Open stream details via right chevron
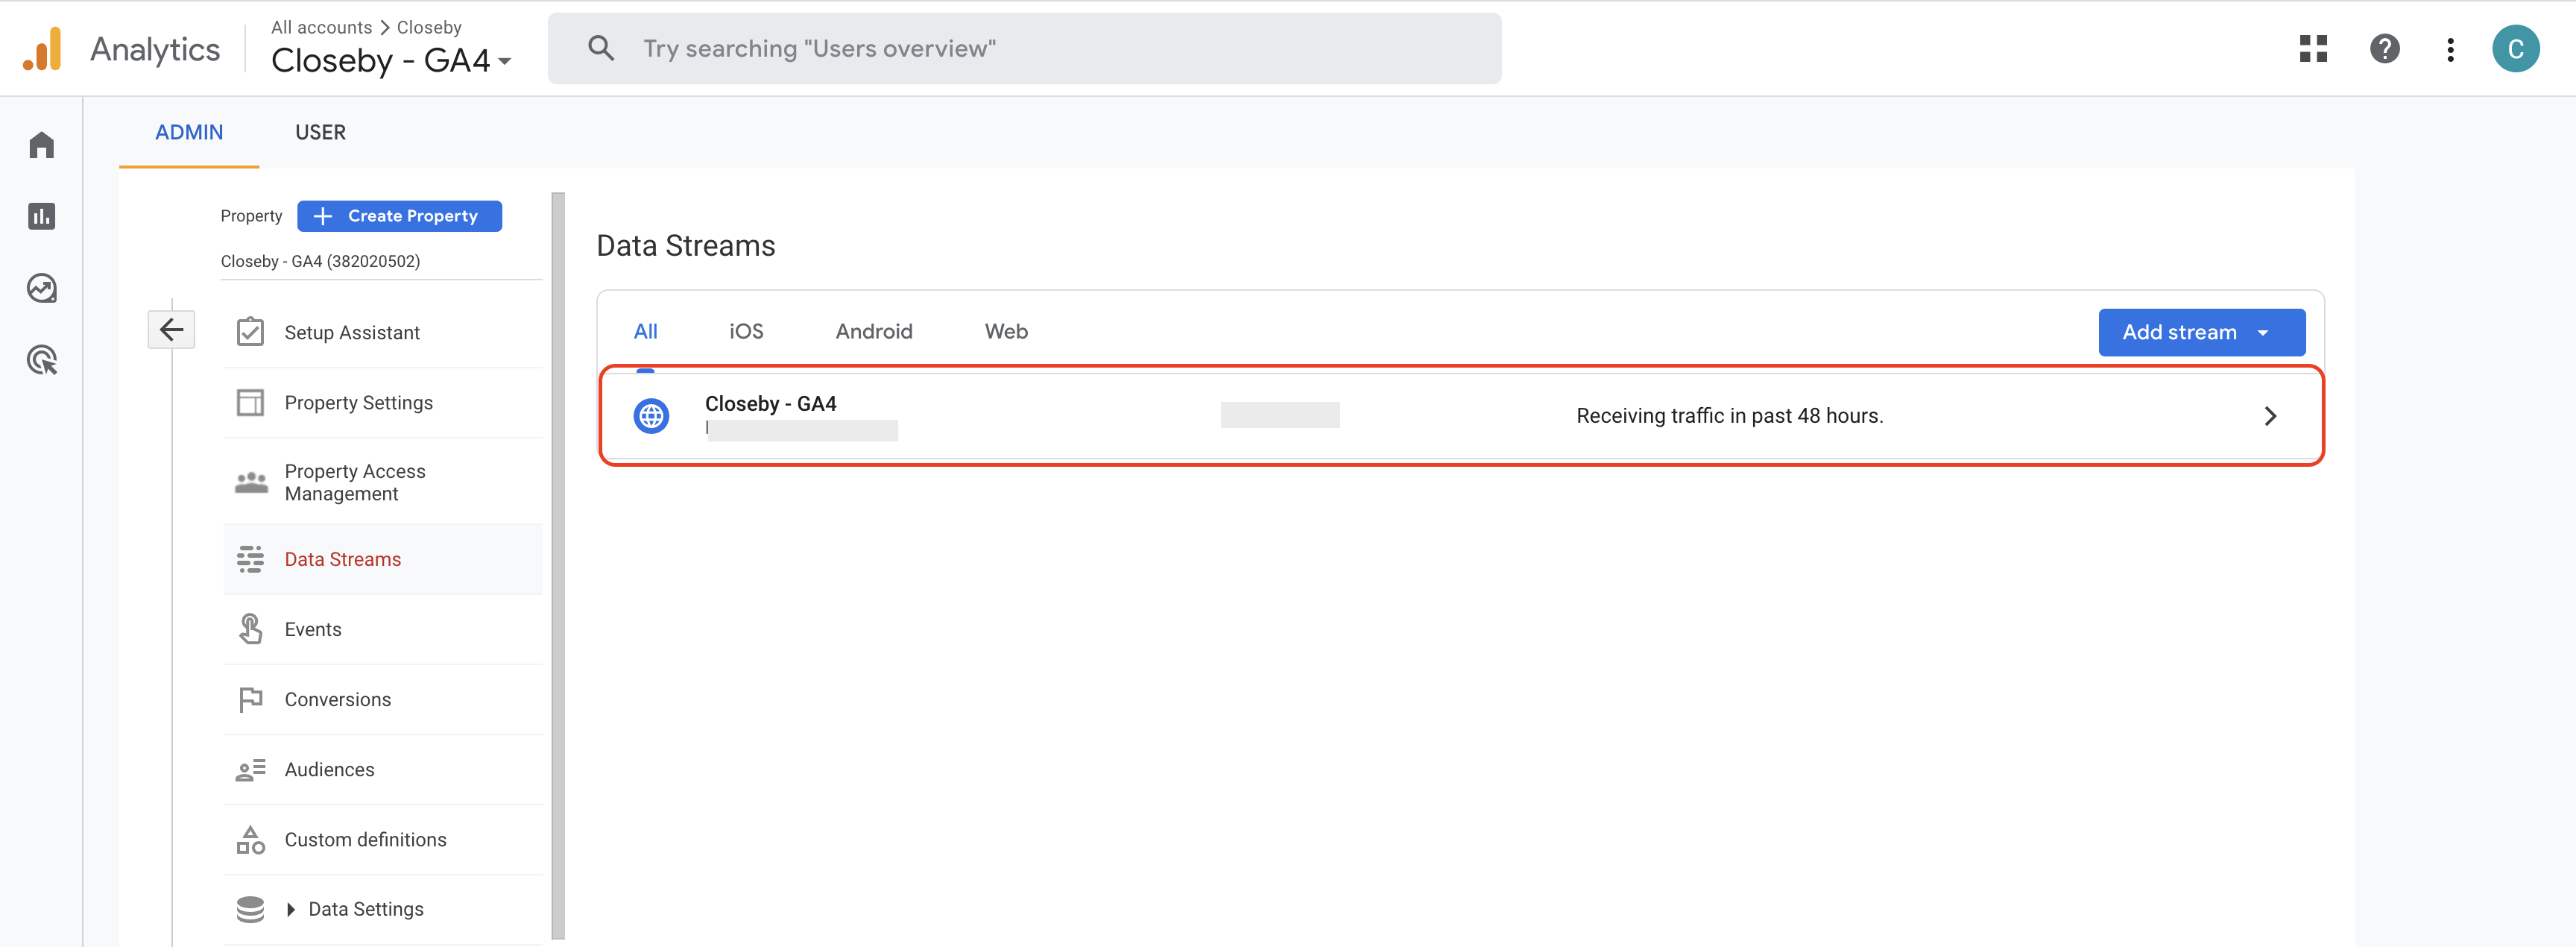The height and width of the screenshot is (947, 2576). [x=2270, y=416]
